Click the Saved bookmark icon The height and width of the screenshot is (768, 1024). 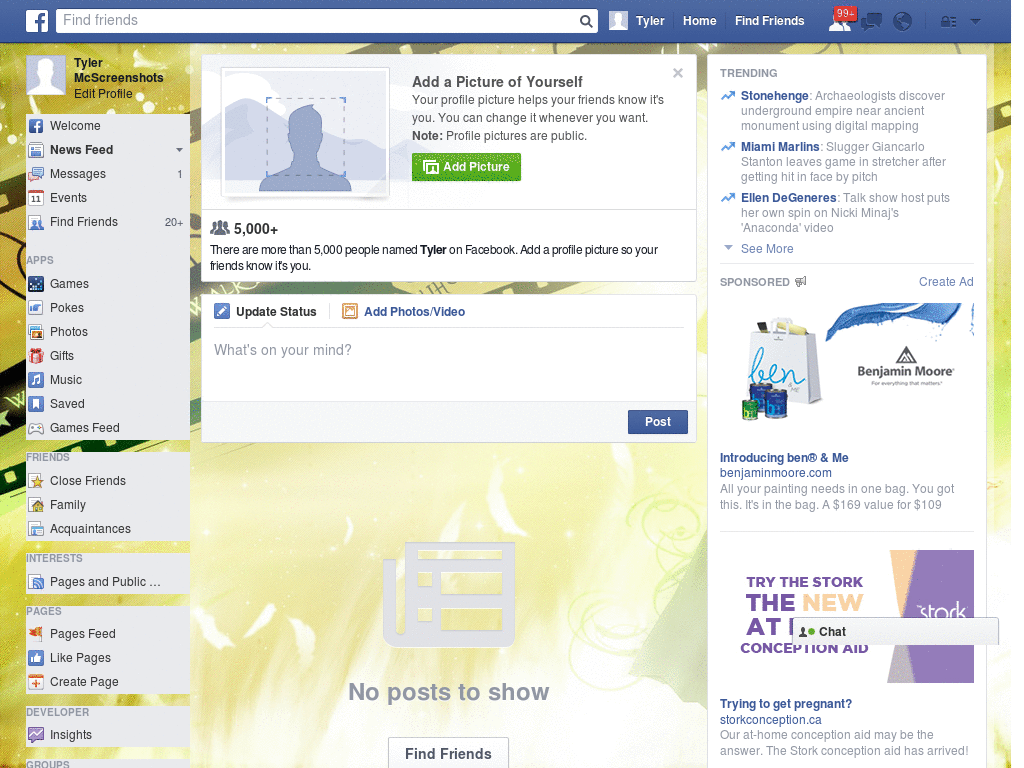tap(37, 404)
